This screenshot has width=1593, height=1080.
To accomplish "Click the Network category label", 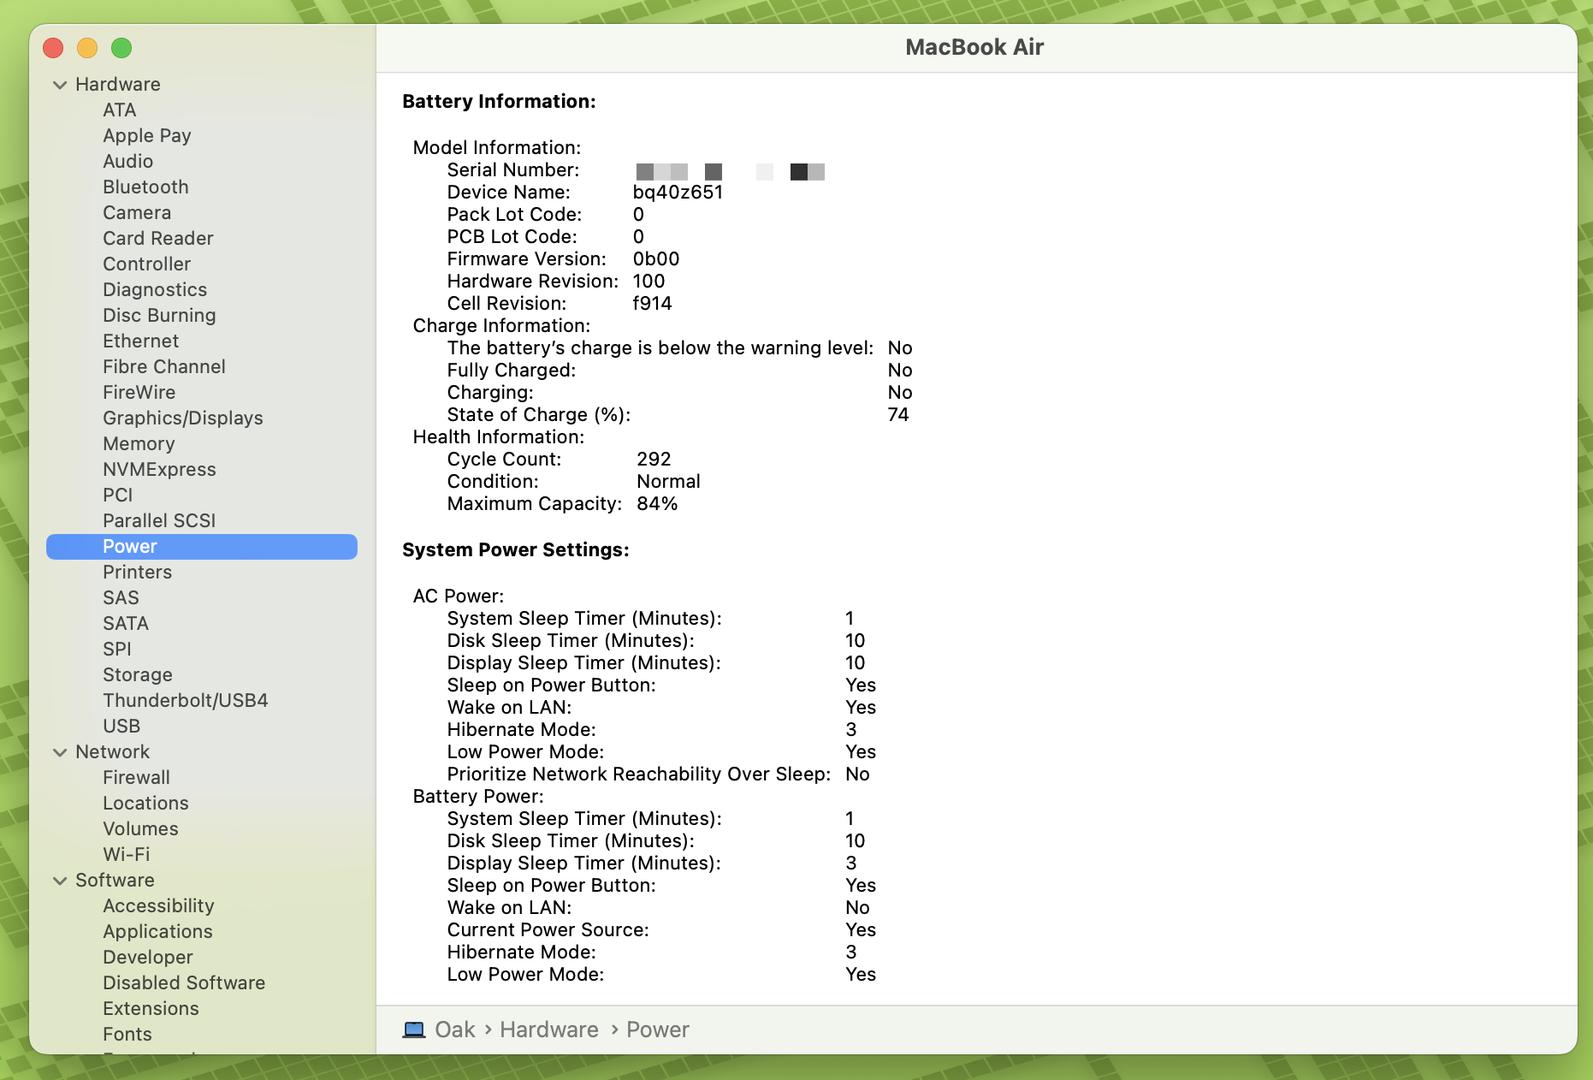I will click(x=112, y=752).
